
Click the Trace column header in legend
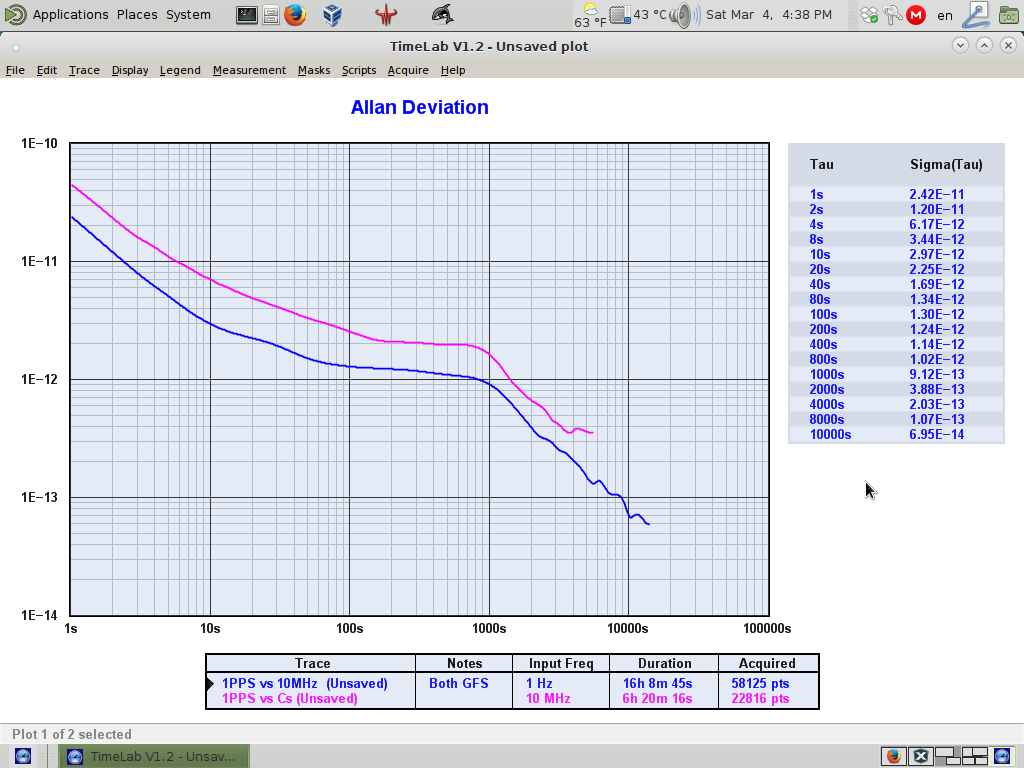pyautogui.click(x=312, y=663)
